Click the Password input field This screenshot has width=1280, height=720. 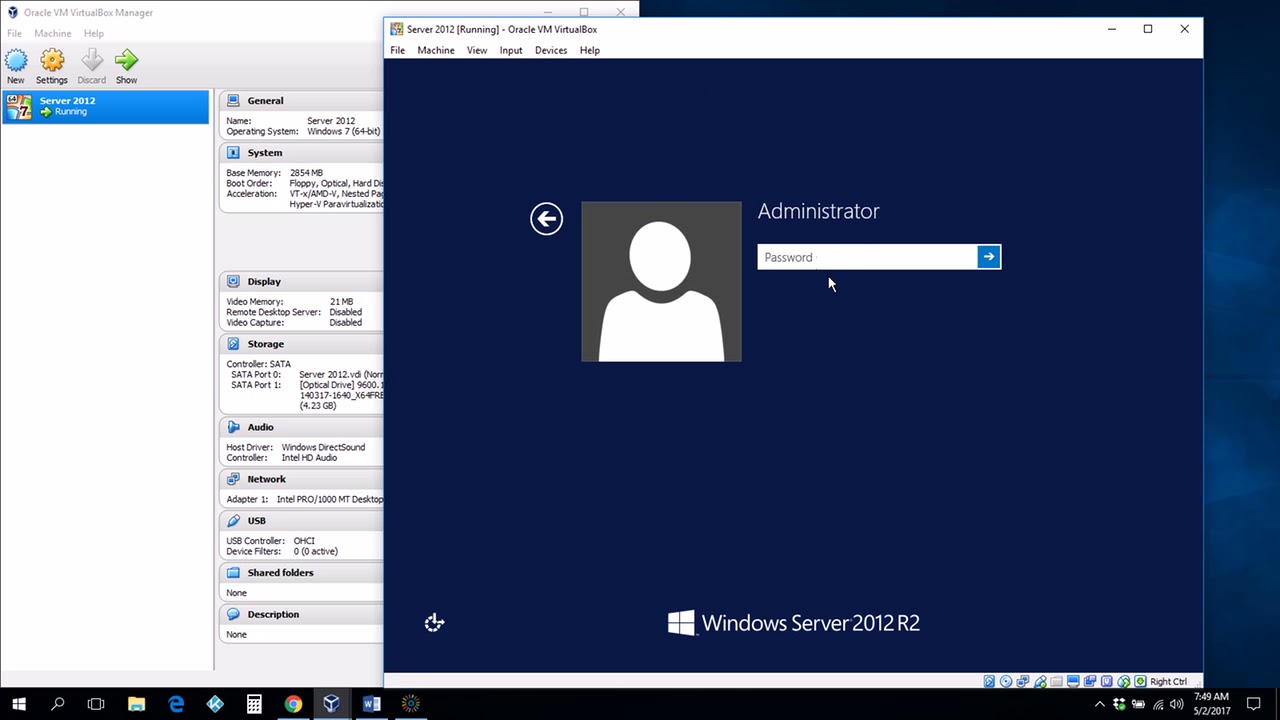coord(867,257)
